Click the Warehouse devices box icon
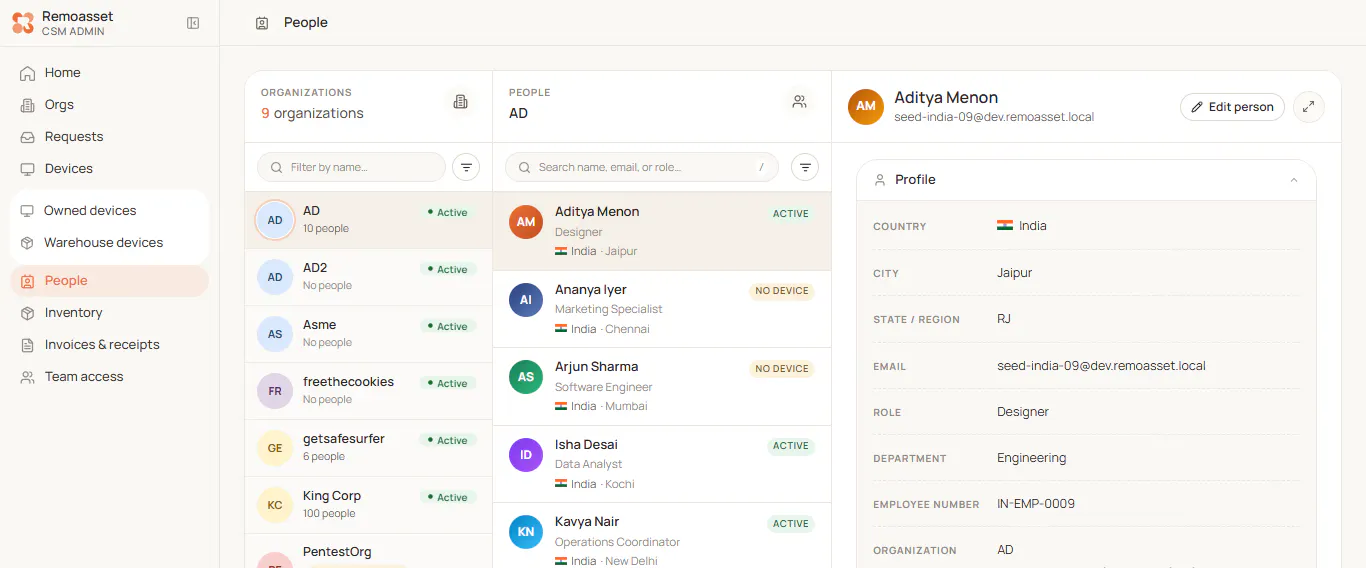 (x=27, y=243)
